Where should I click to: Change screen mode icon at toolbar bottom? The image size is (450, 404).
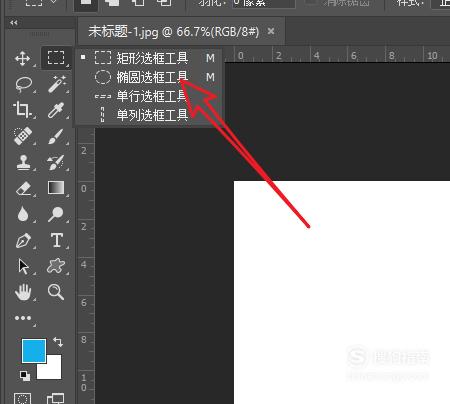tap(55, 399)
